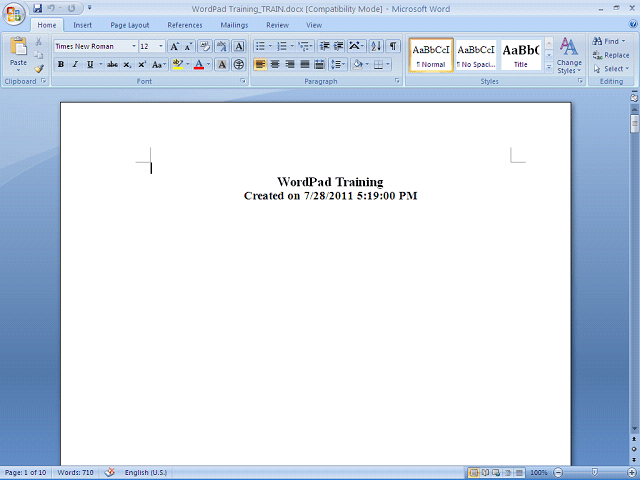Open the Page Layout tab
The width and height of the screenshot is (640, 480).
click(130, 25)
